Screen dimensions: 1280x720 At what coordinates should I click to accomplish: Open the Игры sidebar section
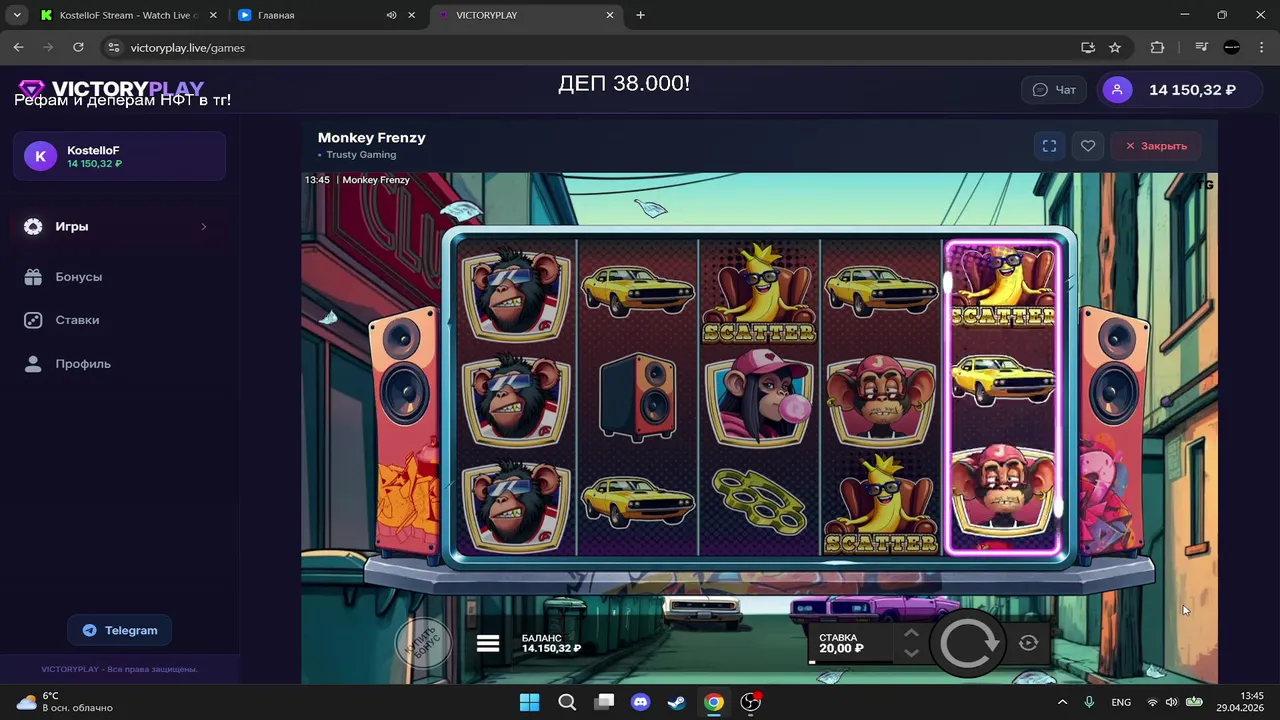[119, 227]
